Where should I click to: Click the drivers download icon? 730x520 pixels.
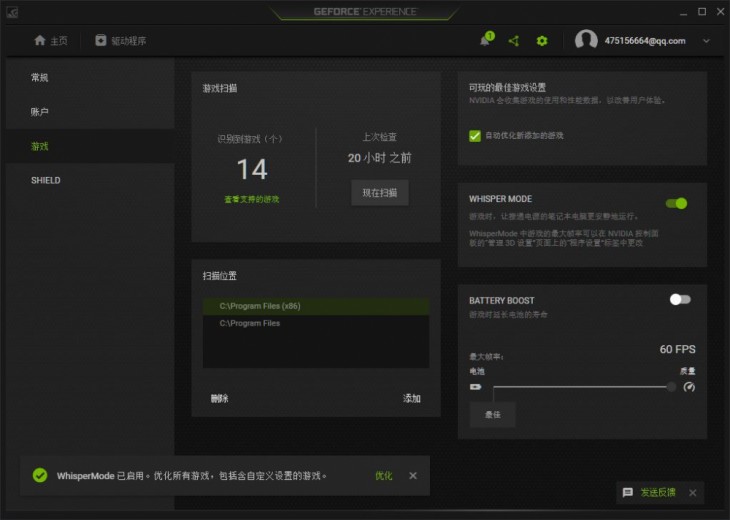click(101, 41)
